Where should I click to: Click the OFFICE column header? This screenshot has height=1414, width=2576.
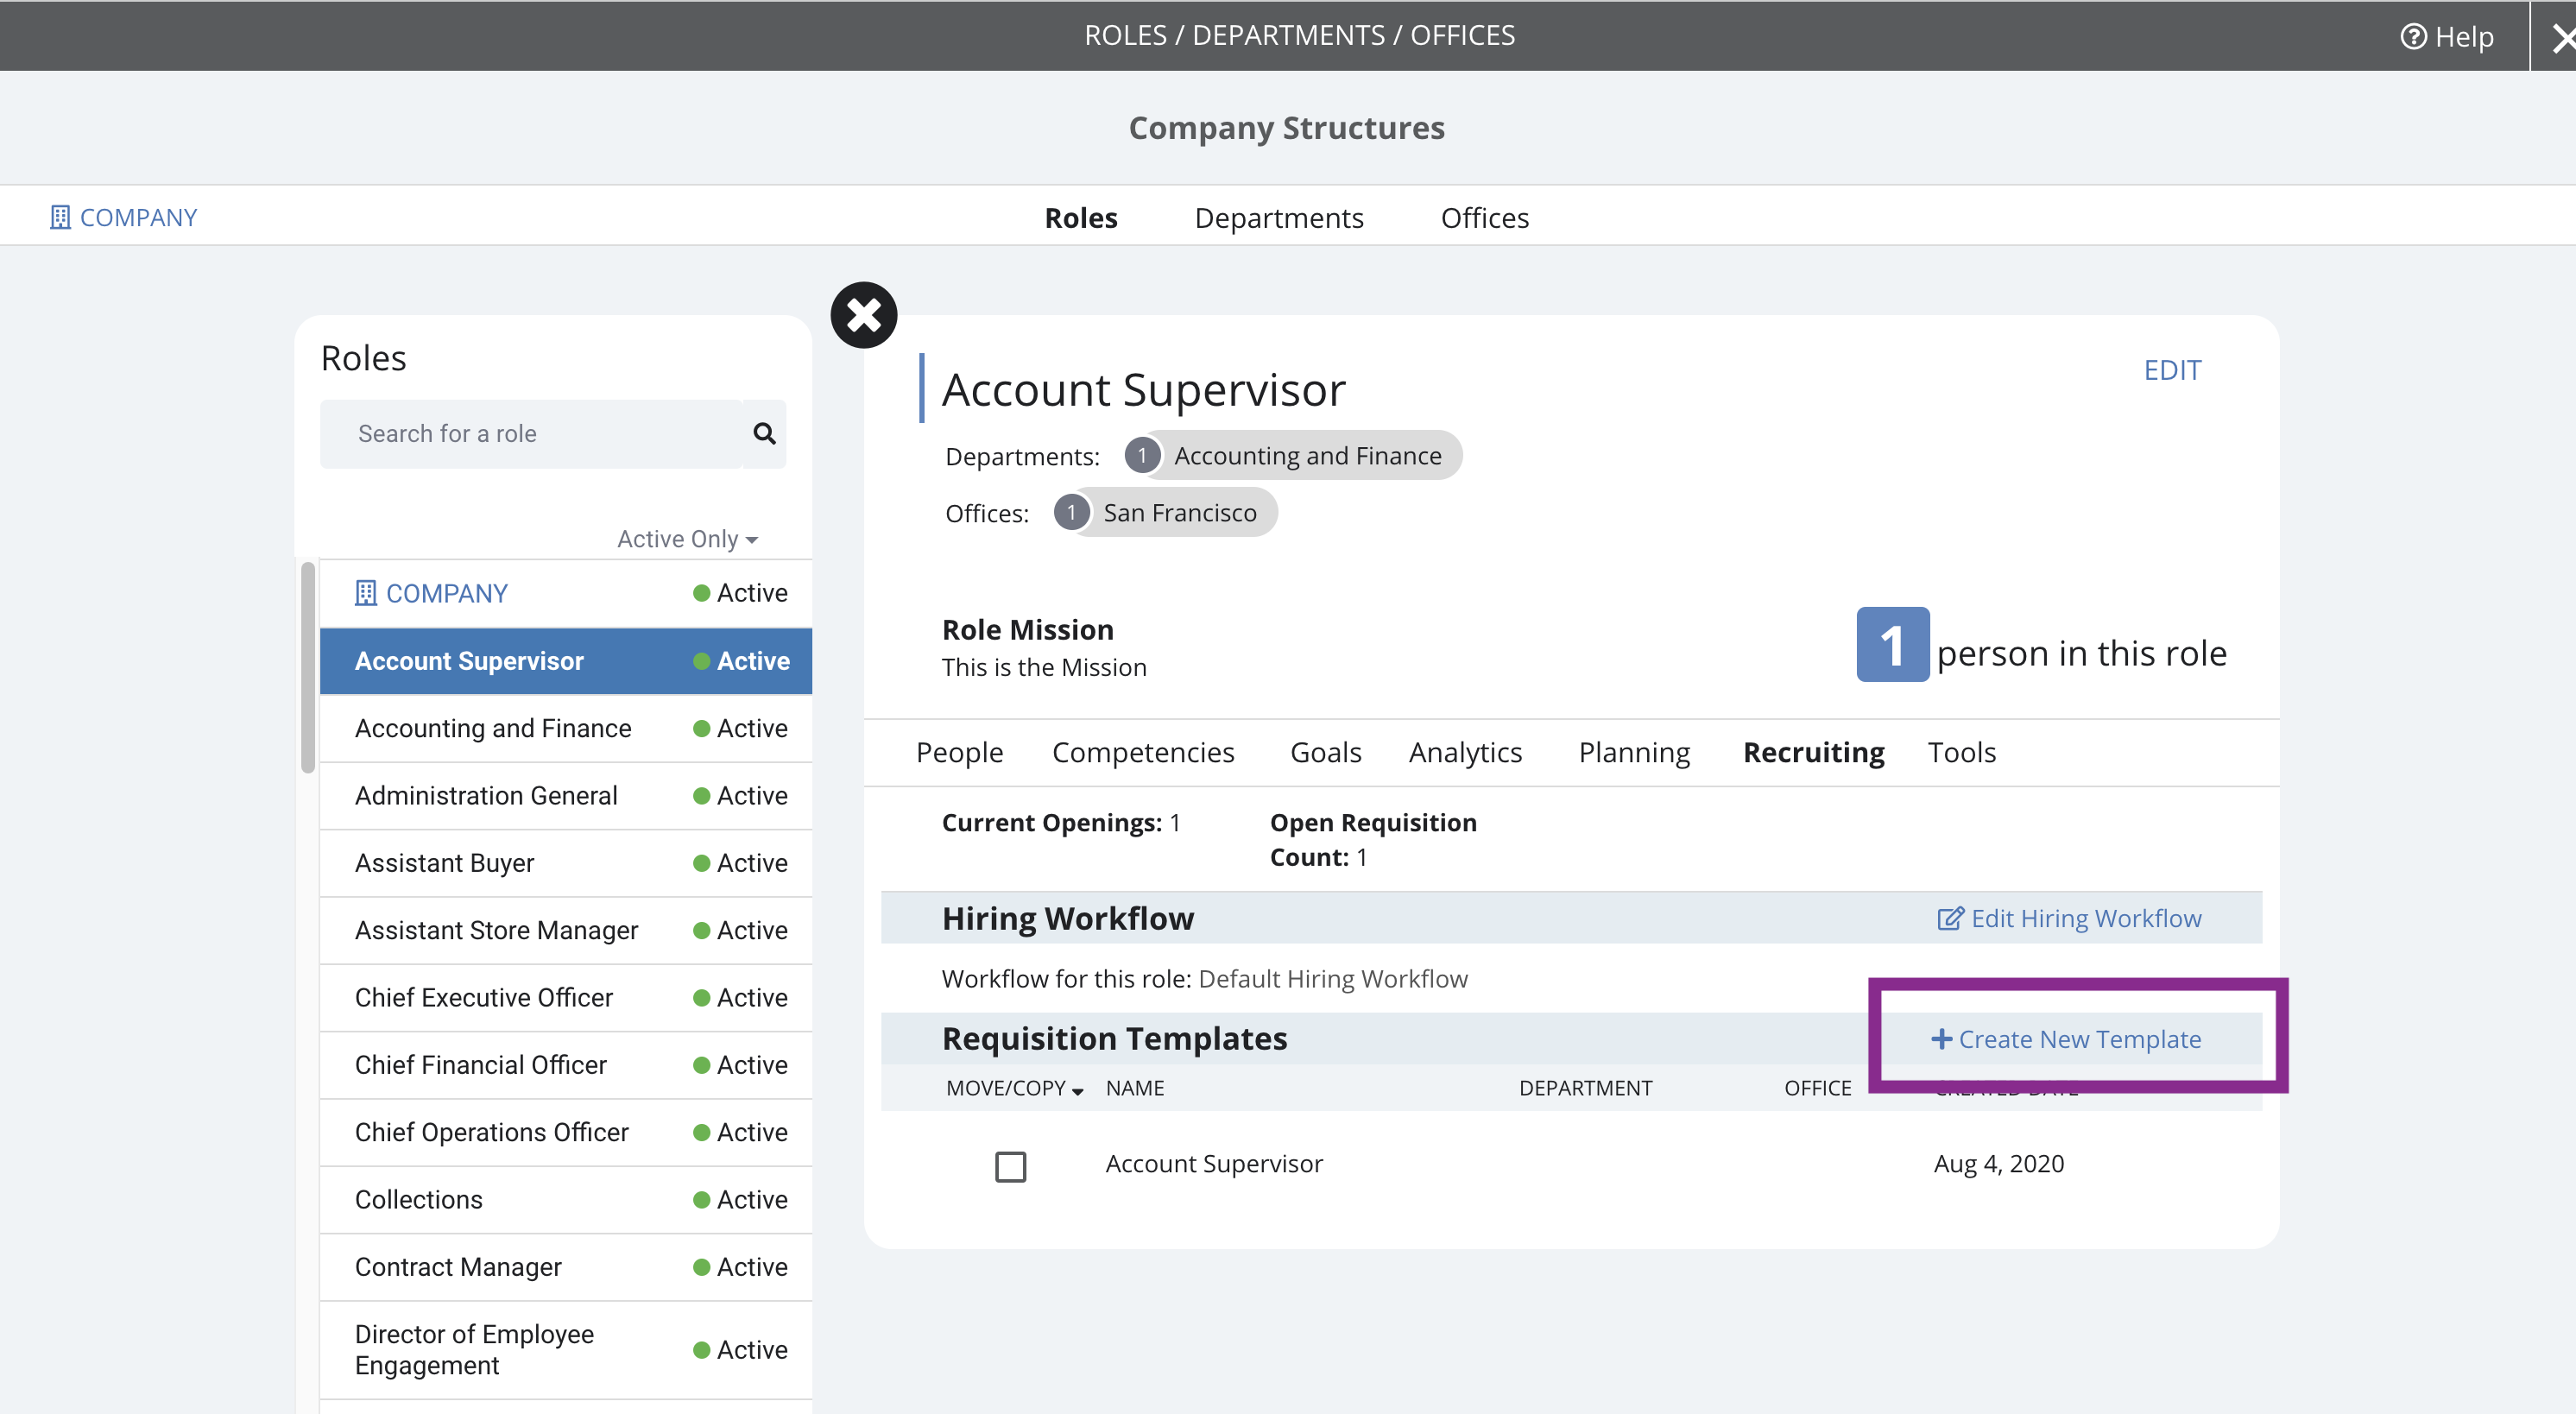point(1817,1088)
